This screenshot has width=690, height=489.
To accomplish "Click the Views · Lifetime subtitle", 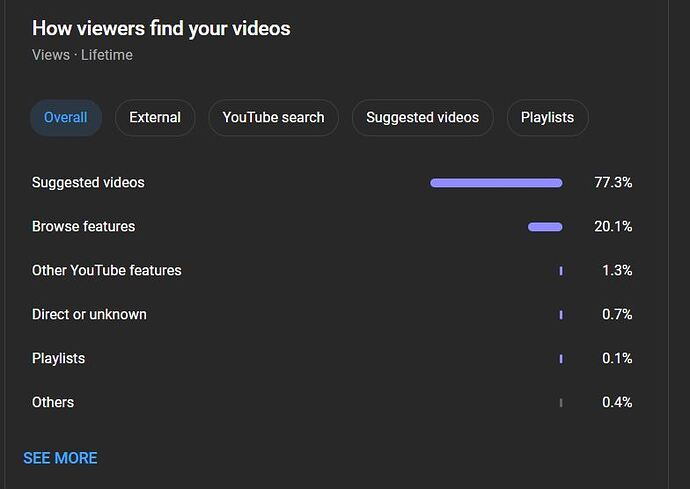I will point(82,55).
